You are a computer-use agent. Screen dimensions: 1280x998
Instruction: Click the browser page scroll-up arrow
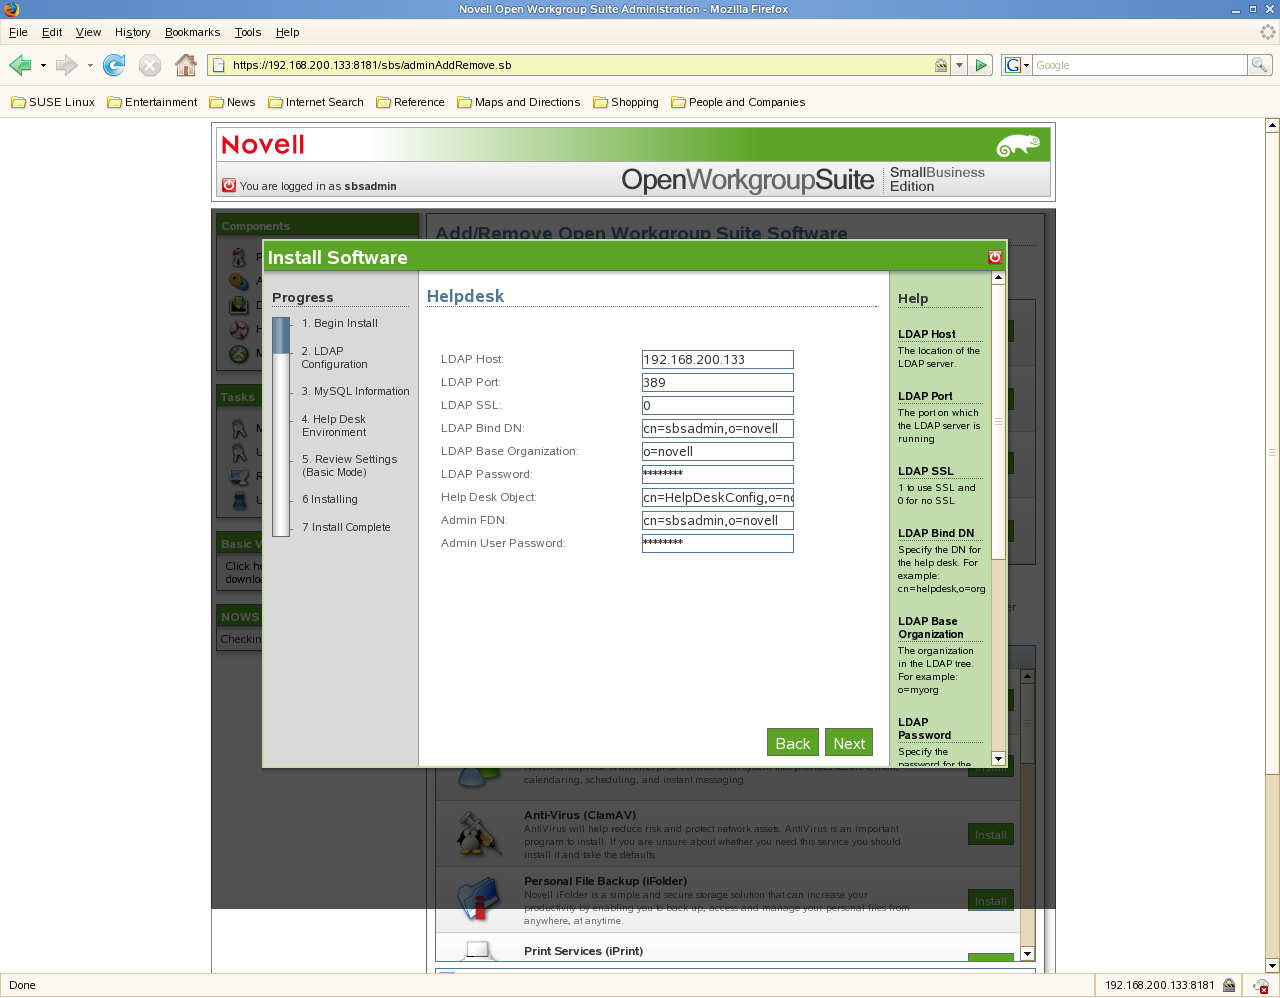[1272, 125]
